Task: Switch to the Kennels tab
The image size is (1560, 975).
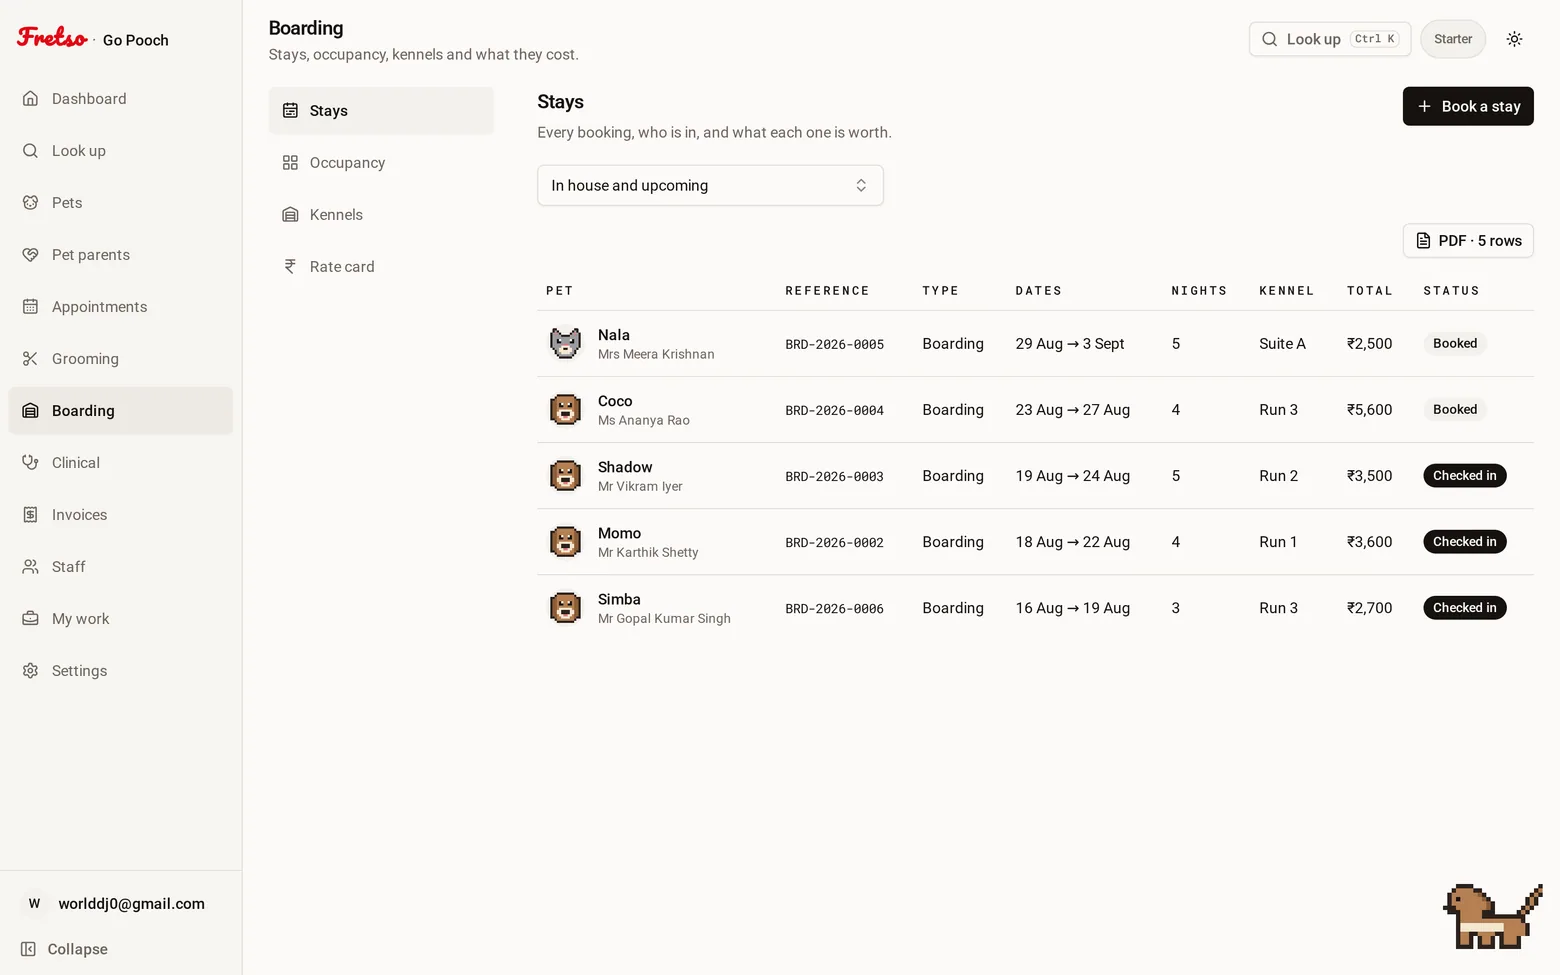Action: pyautogui.click(x=381, y=214)
